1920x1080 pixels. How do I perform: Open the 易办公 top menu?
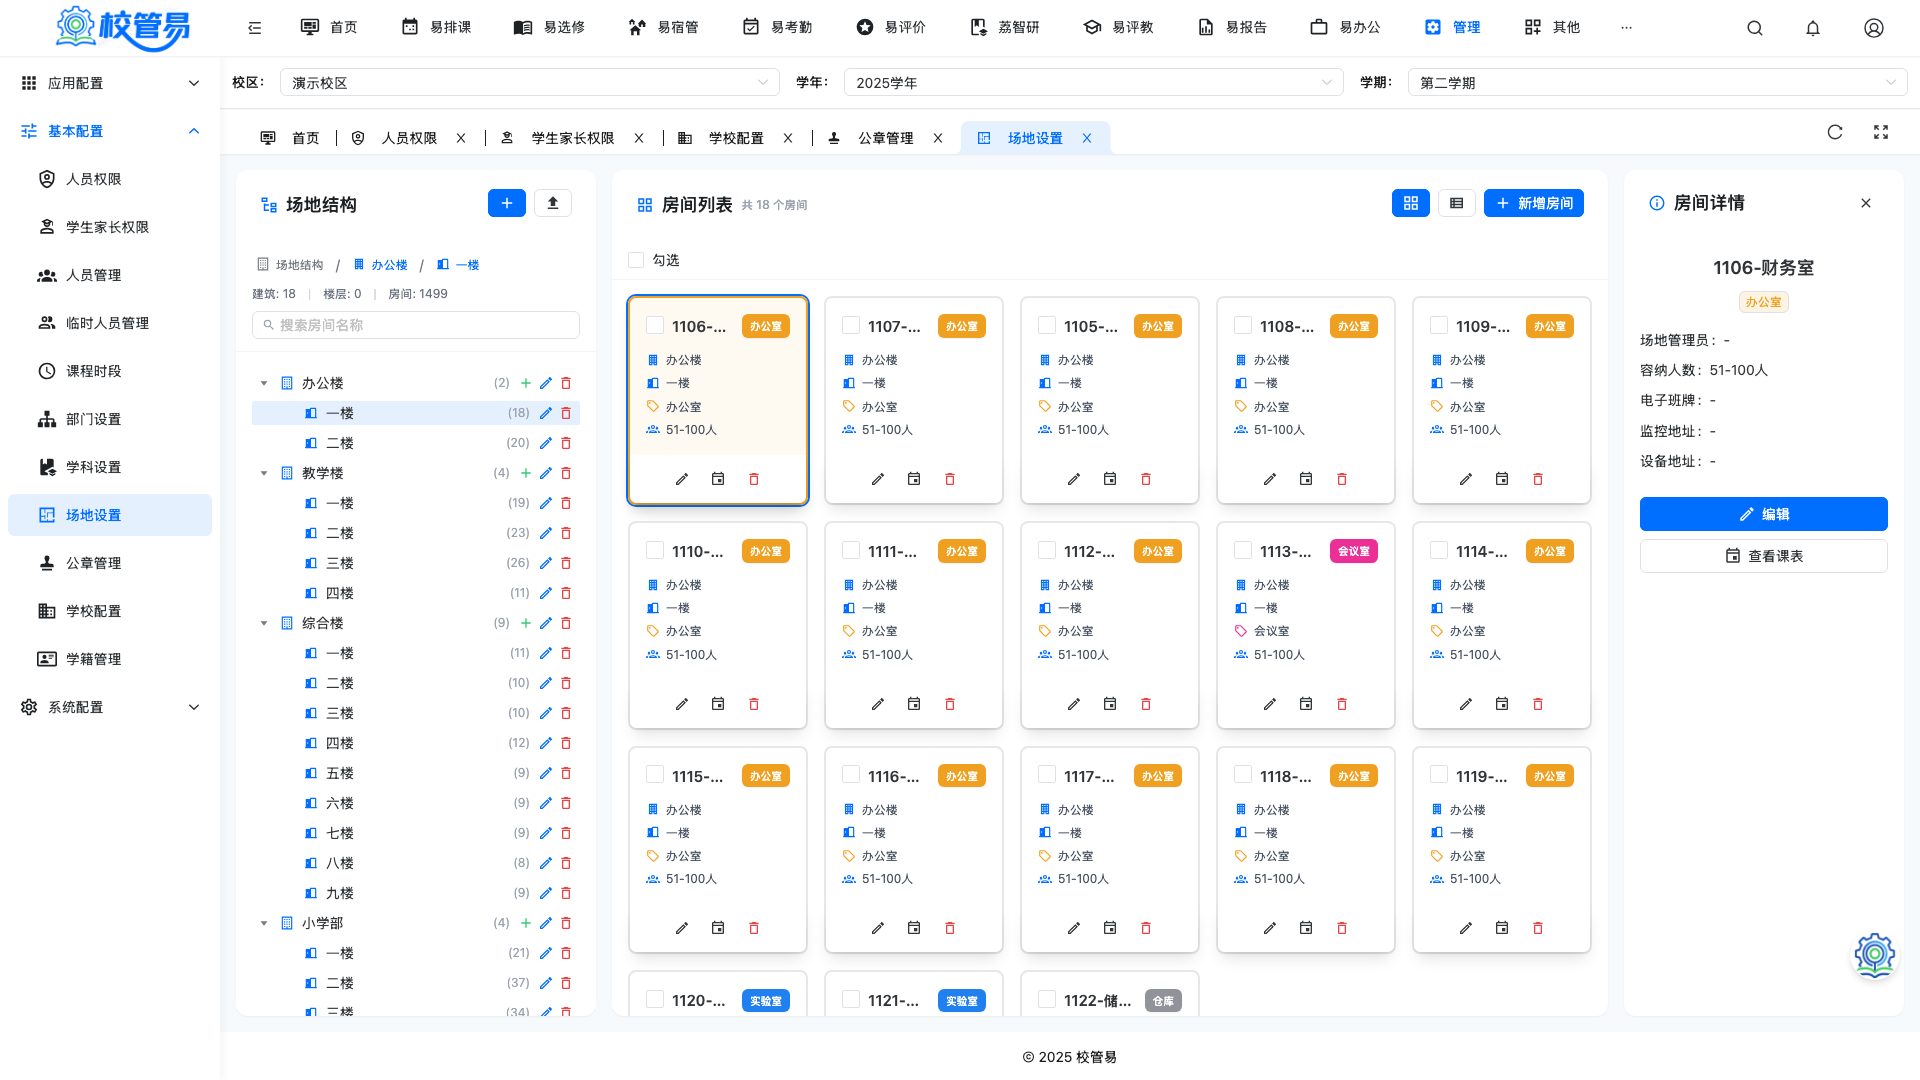[x=1345, y=28]
